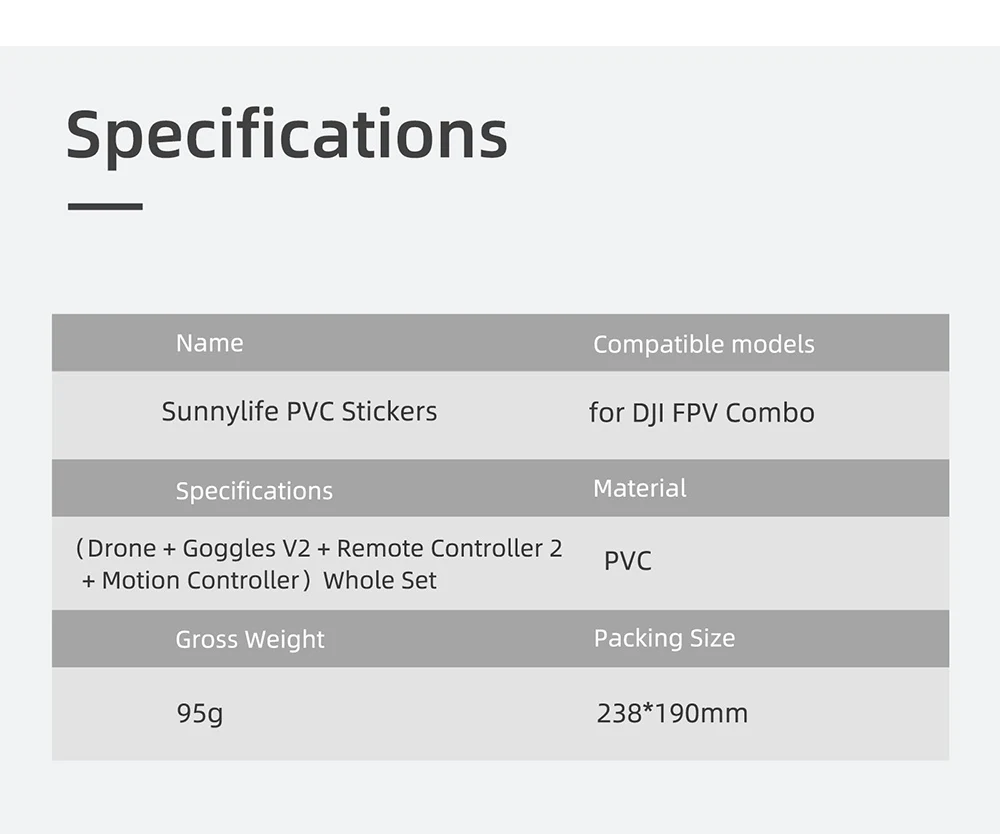
Task: Click the for DJI FPV Combo value
Action: point(701,412)
